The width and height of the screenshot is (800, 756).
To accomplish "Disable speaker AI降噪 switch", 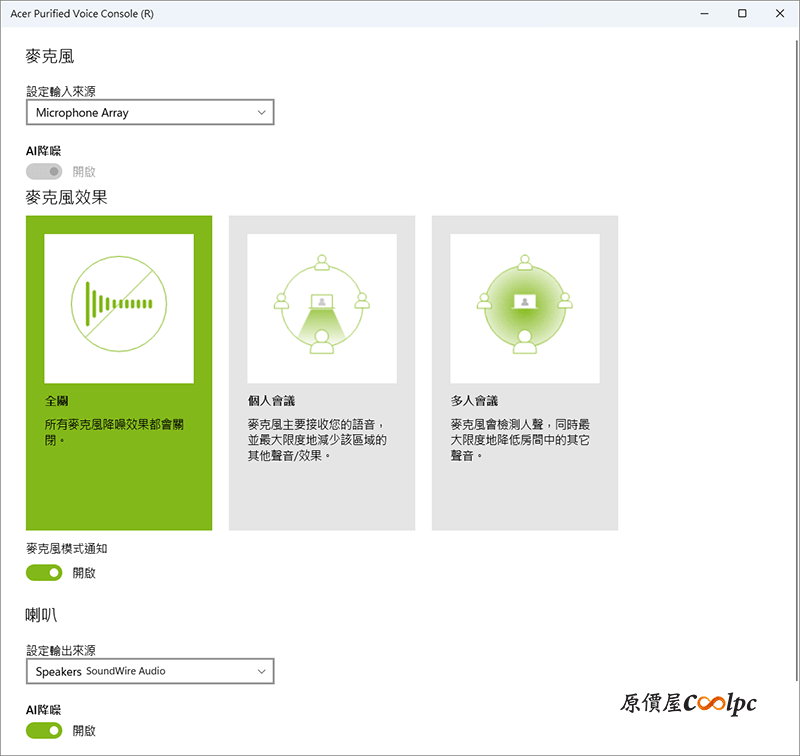I will (44, 730).
